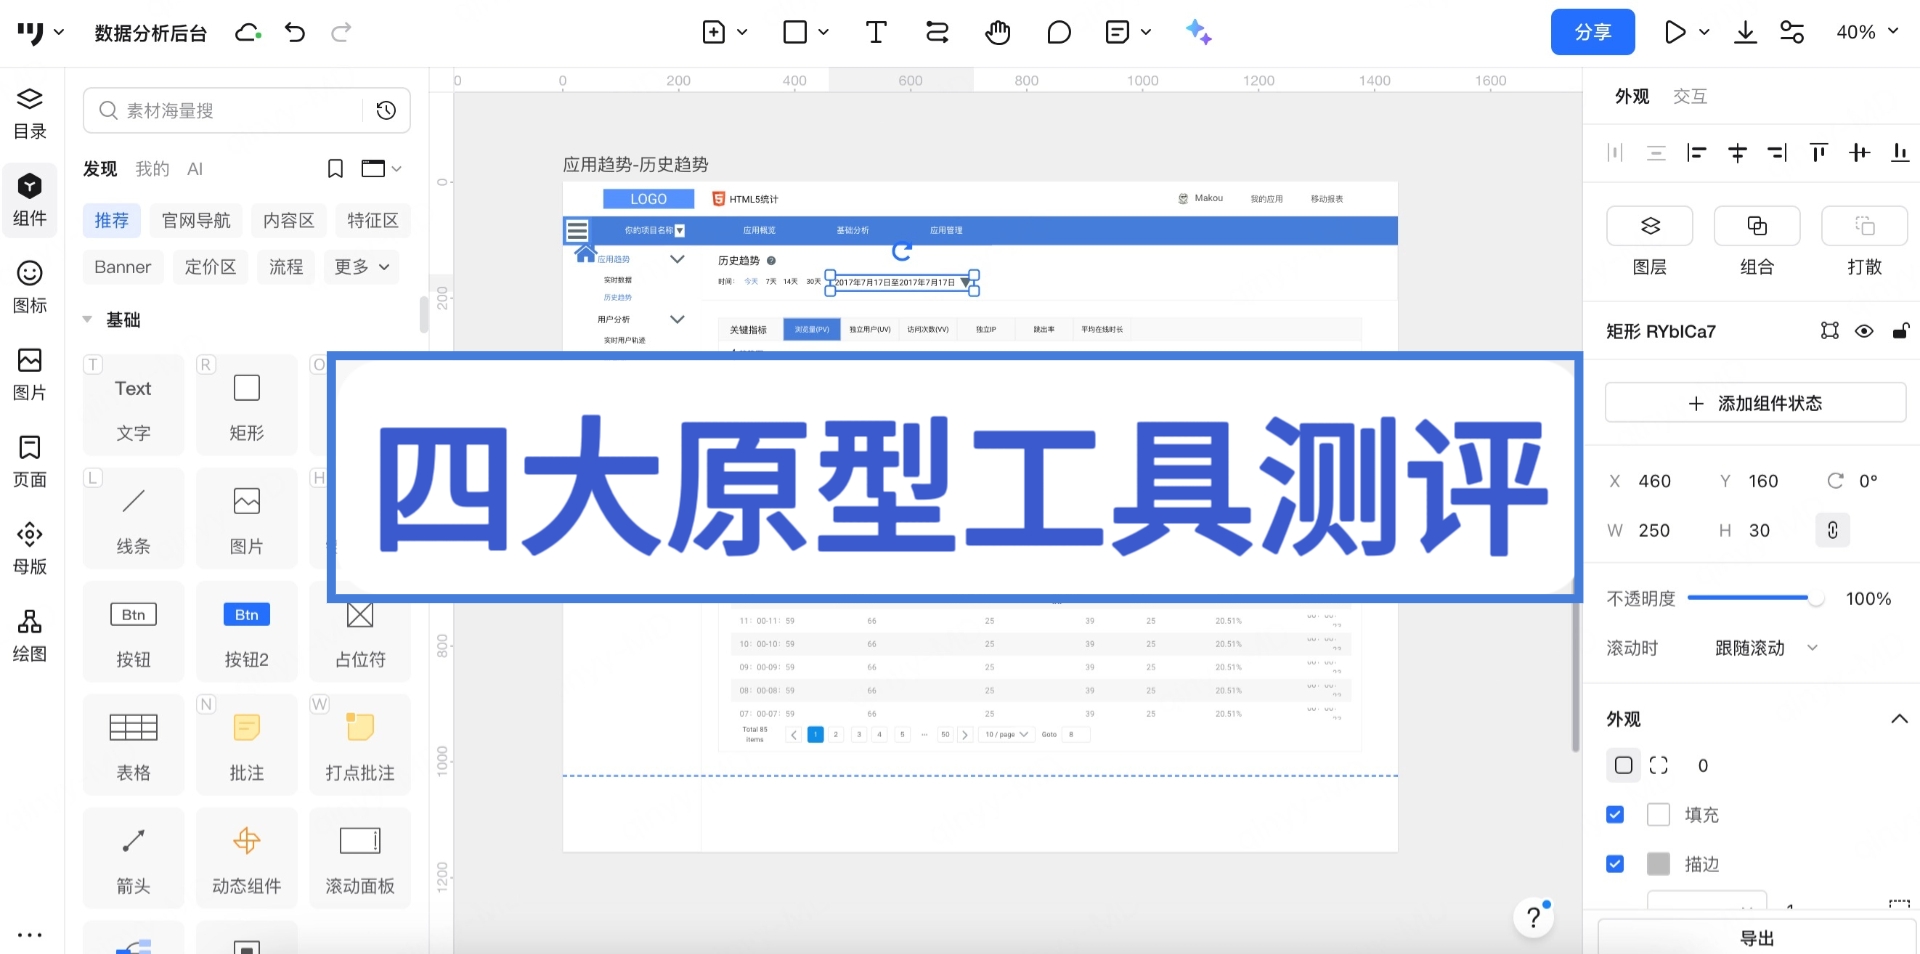
Task: Click align right edges icon
Action: [x=1777, y=152]
